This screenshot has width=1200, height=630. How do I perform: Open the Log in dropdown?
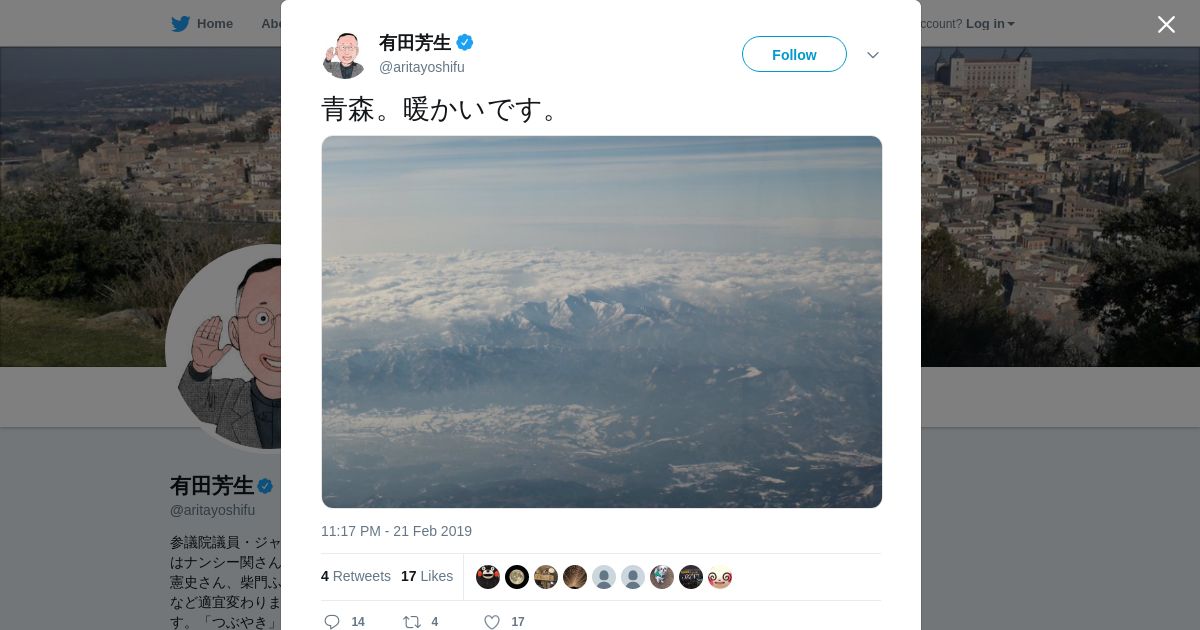click(x=990, y=24)
